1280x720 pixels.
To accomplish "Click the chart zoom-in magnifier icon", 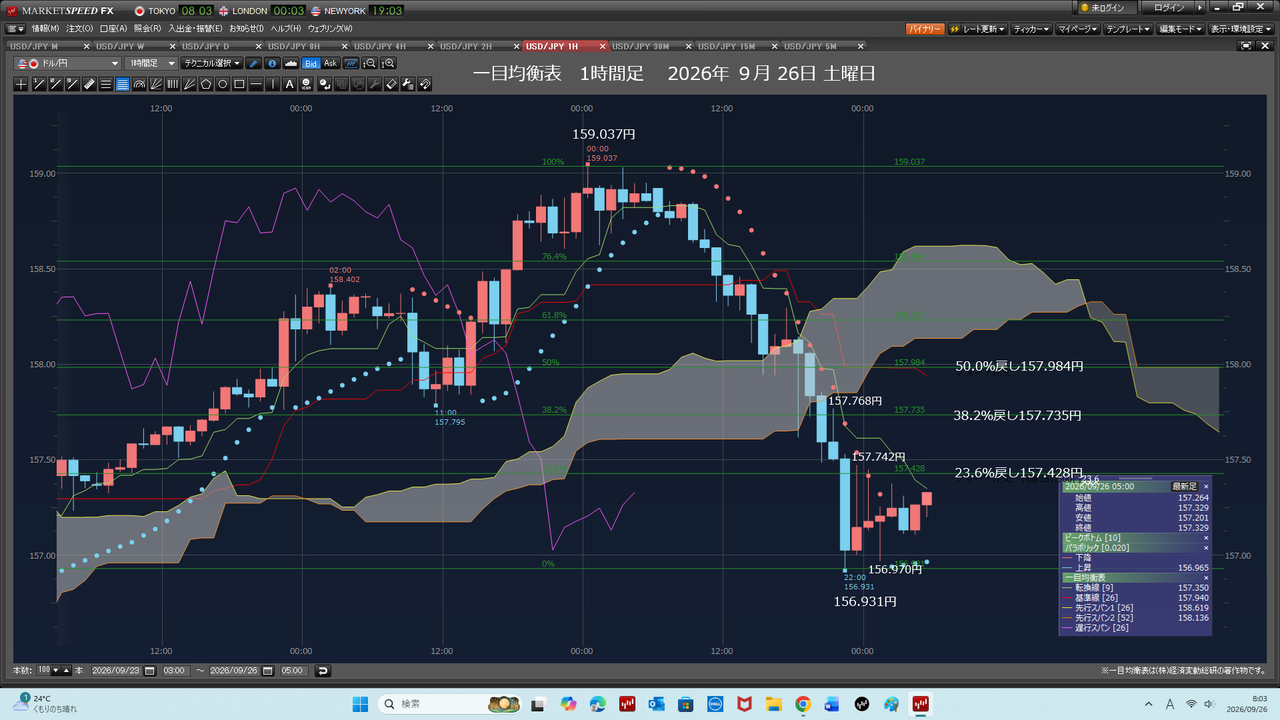I will click(389, 63).
